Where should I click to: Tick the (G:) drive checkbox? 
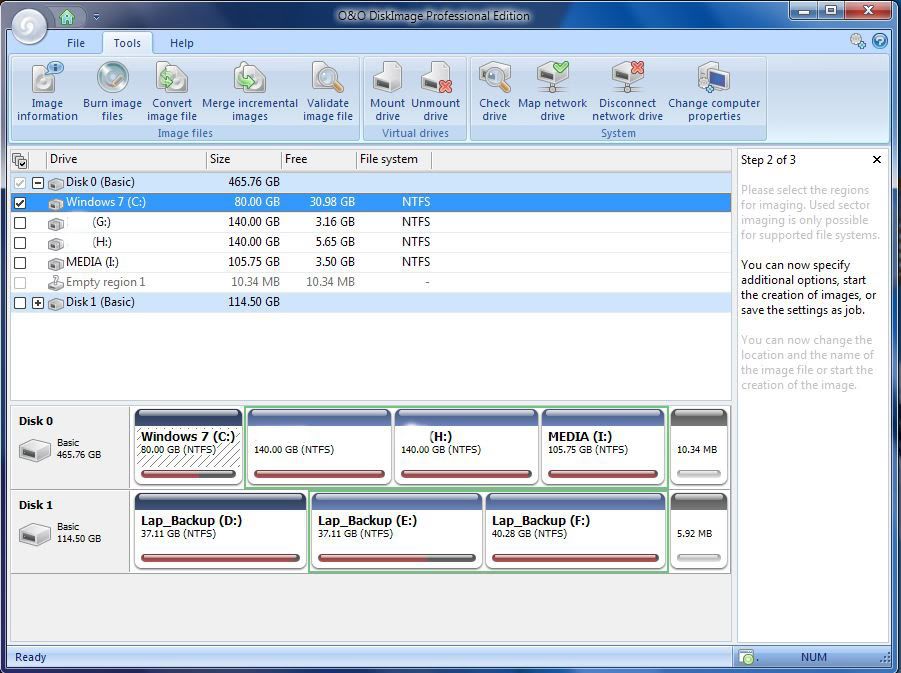tap(20, 222)
